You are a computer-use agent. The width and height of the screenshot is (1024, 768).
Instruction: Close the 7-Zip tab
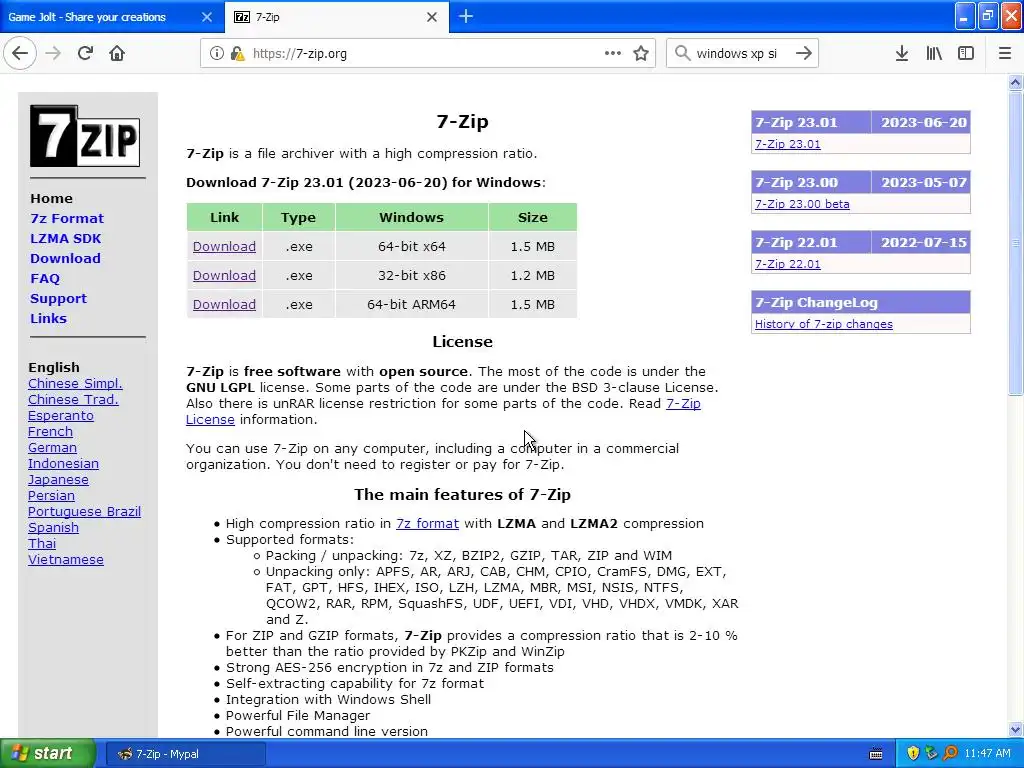[432, 17]
